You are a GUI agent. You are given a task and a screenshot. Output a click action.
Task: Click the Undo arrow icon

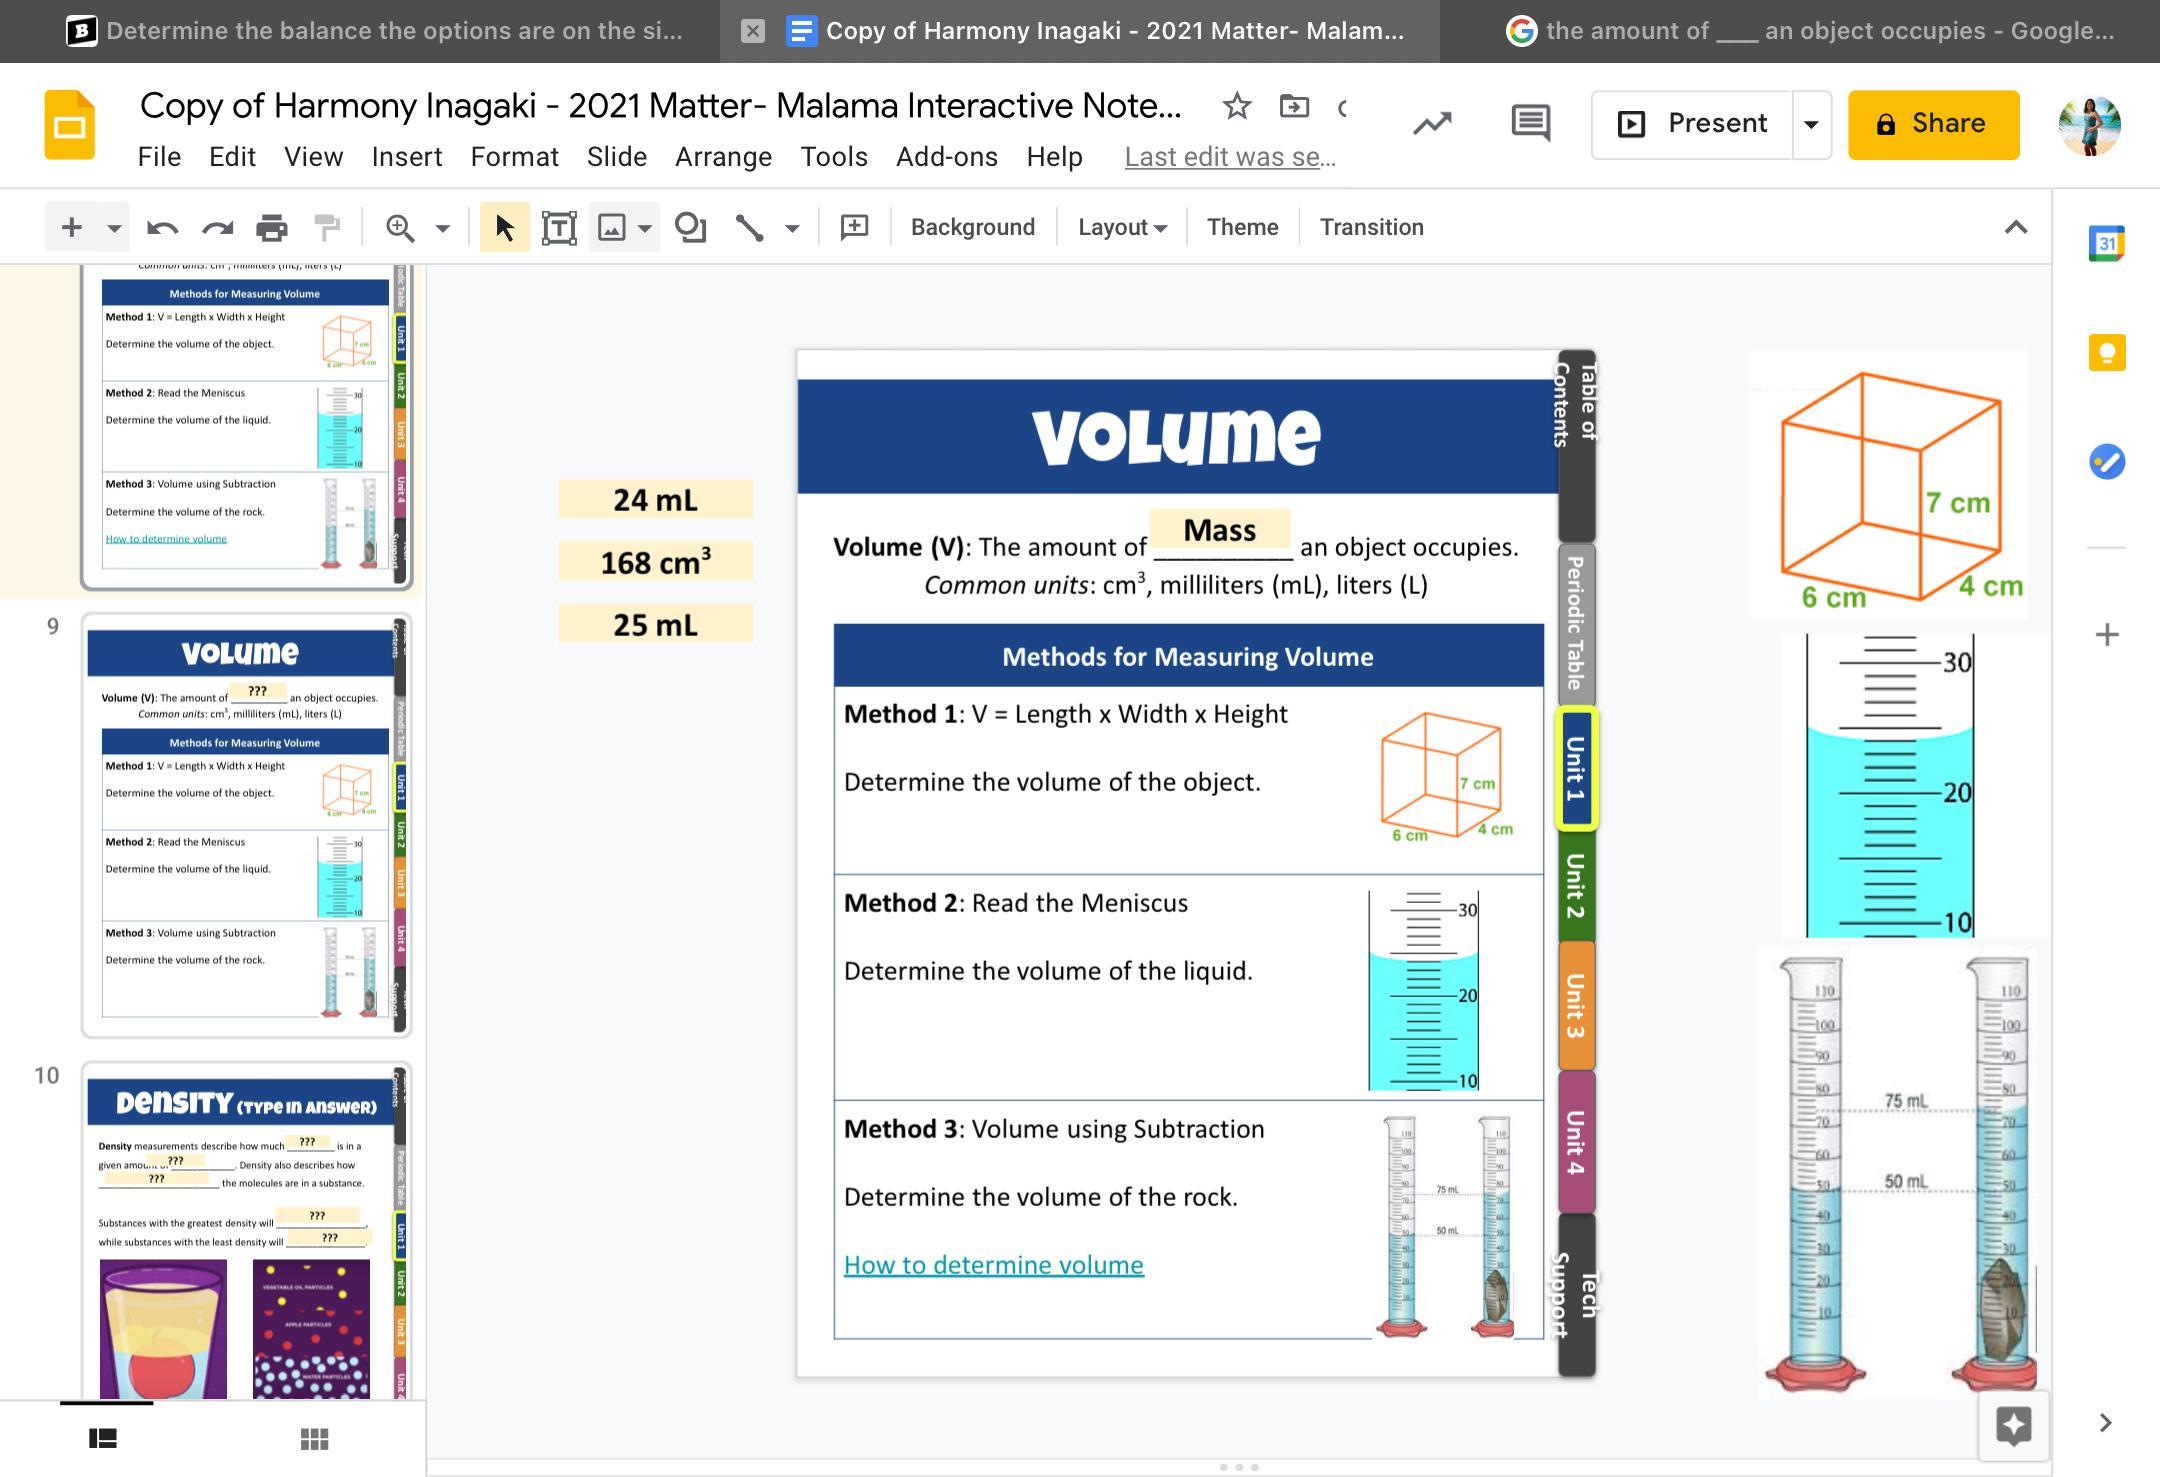click(x=162, y=228)
